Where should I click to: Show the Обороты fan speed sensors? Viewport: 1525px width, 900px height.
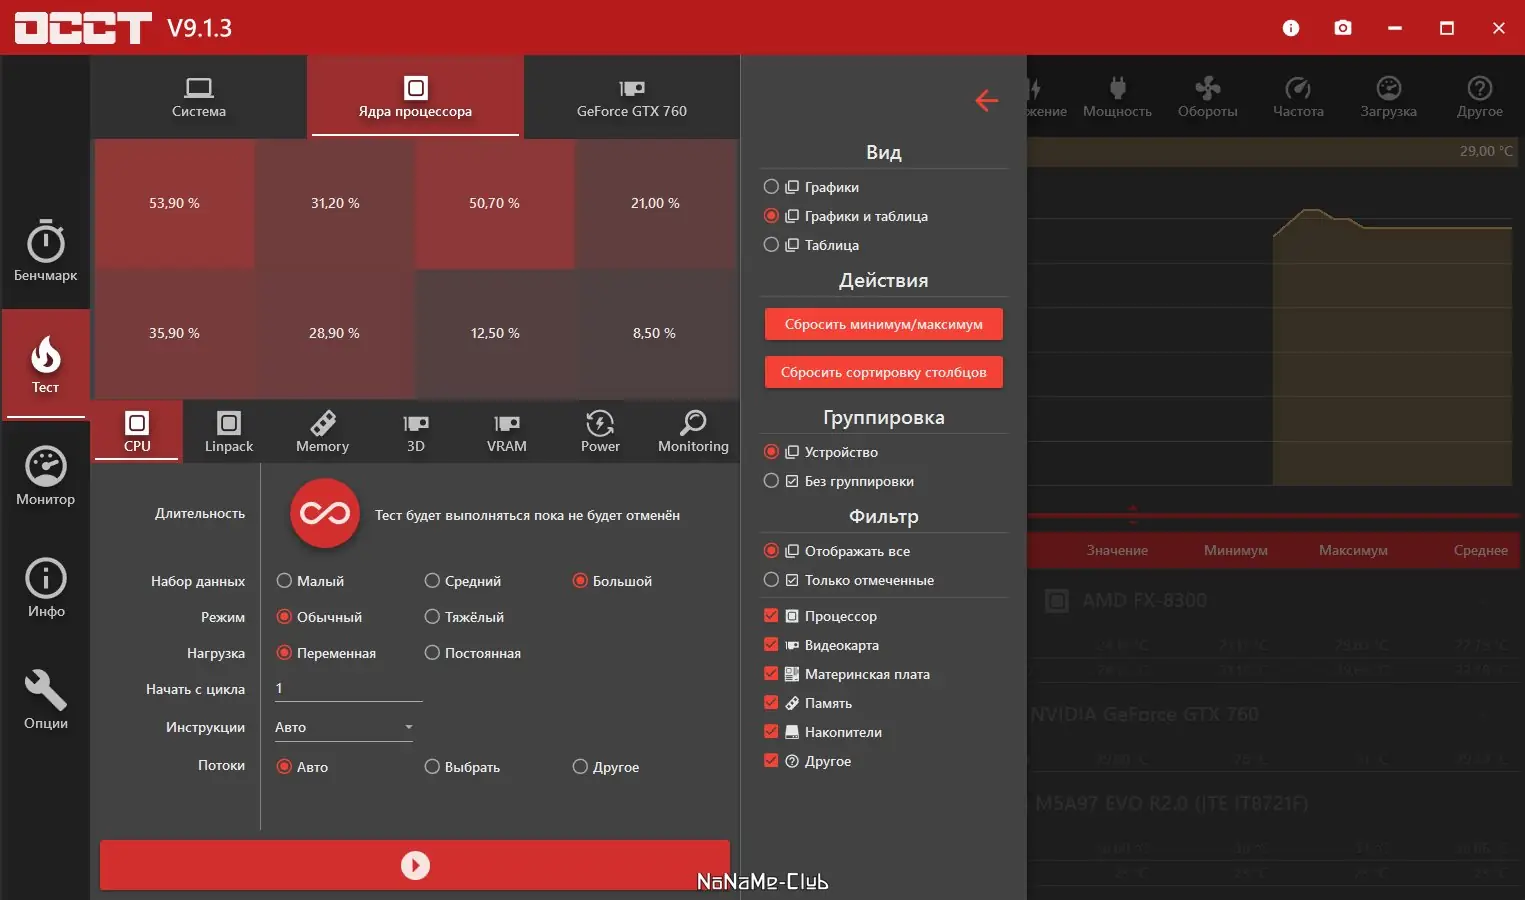pos(1208,97)
